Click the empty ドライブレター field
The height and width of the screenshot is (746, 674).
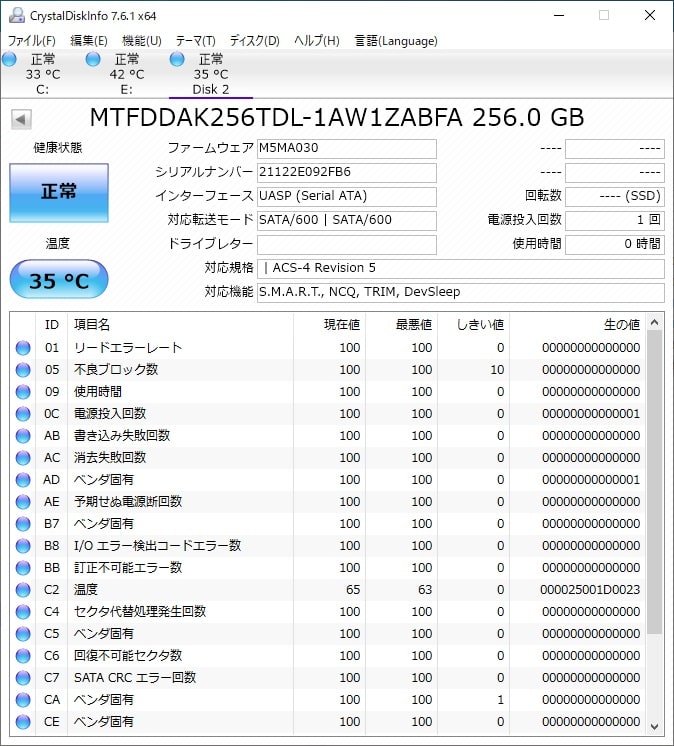coord(347,244)
